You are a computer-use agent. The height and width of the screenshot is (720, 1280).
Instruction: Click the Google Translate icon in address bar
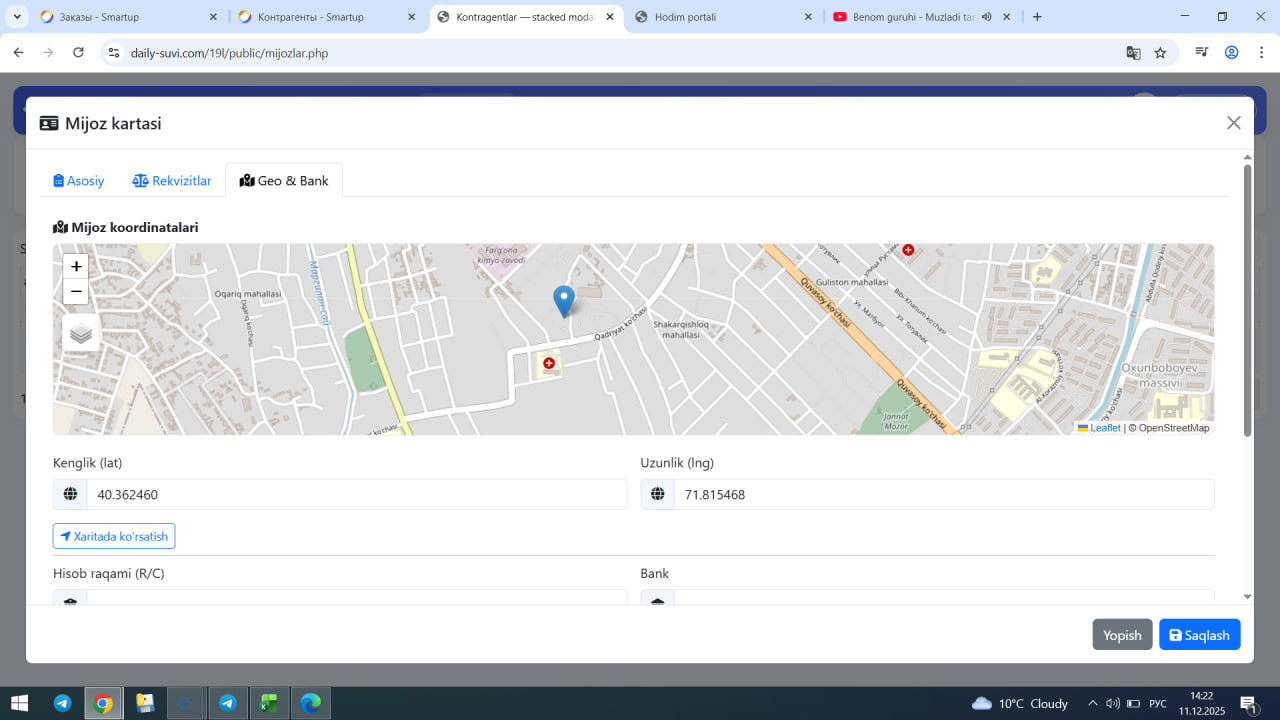point(1133,53)
